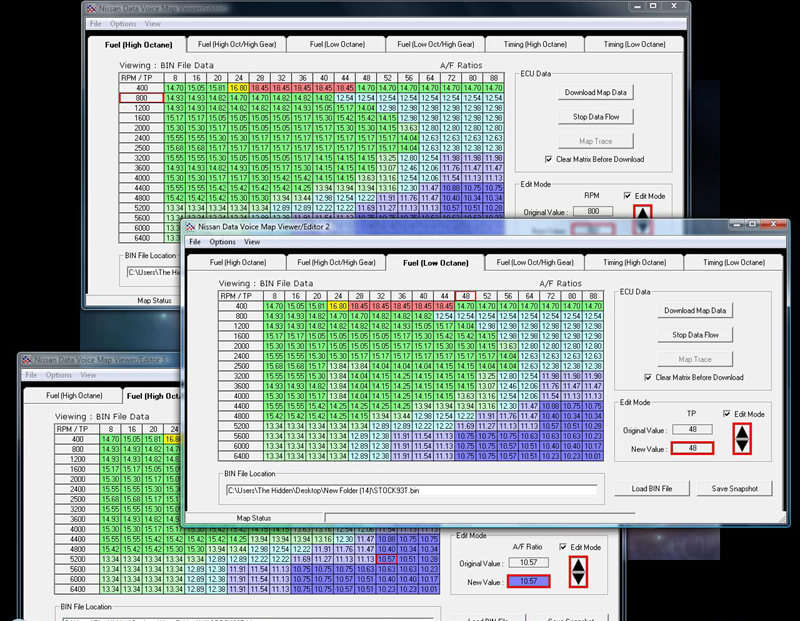Screen dimensions: 800x621
Task: Open the View menu in Editor 3
Action: point(88,375)
